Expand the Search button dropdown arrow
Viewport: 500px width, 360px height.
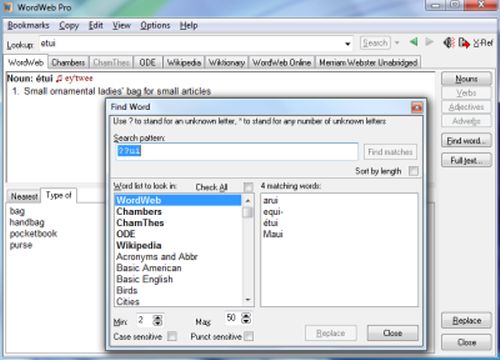pyautogui.click(x=397, y=43)
